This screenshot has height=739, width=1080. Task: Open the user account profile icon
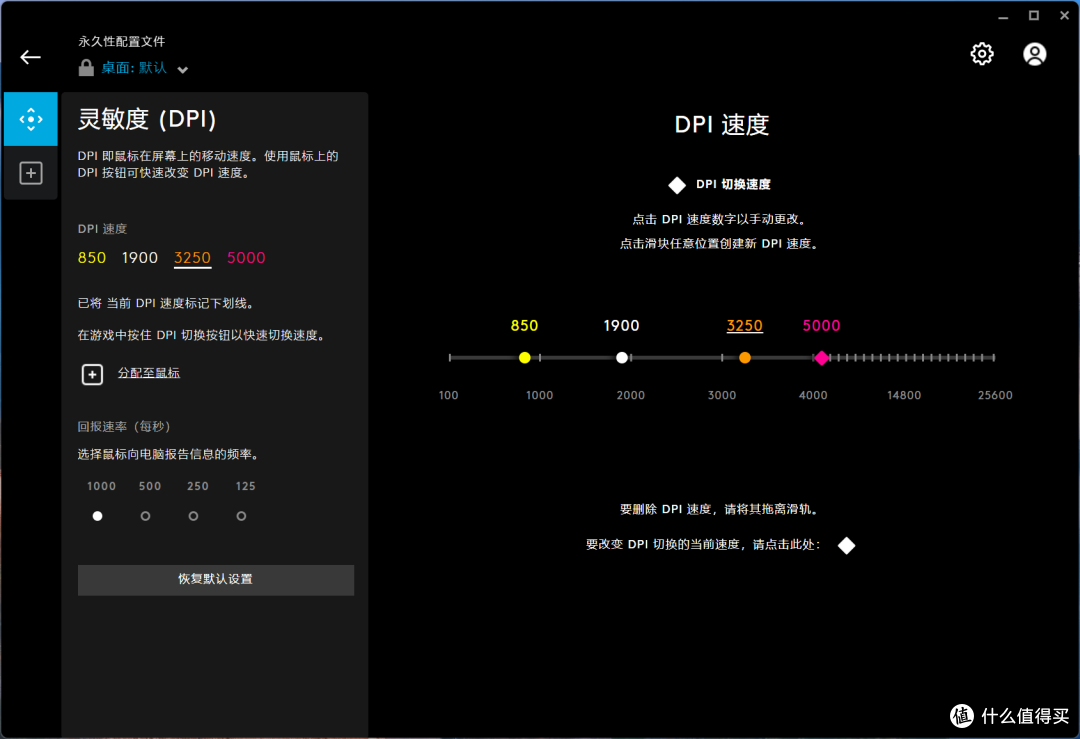click(x=1034, y=54)
